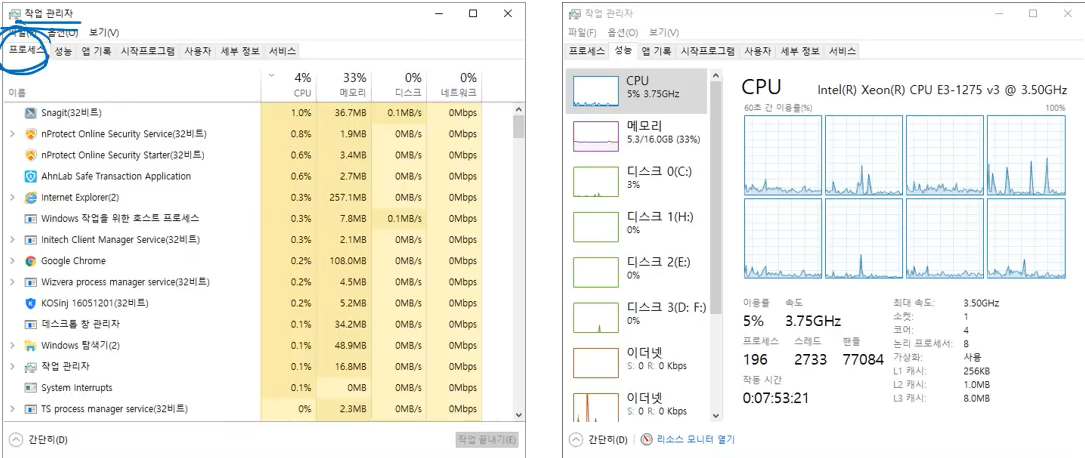Screen dimensions: 1085x458
Task: Open 서비스 tab in left window
Action: [282, 51]
